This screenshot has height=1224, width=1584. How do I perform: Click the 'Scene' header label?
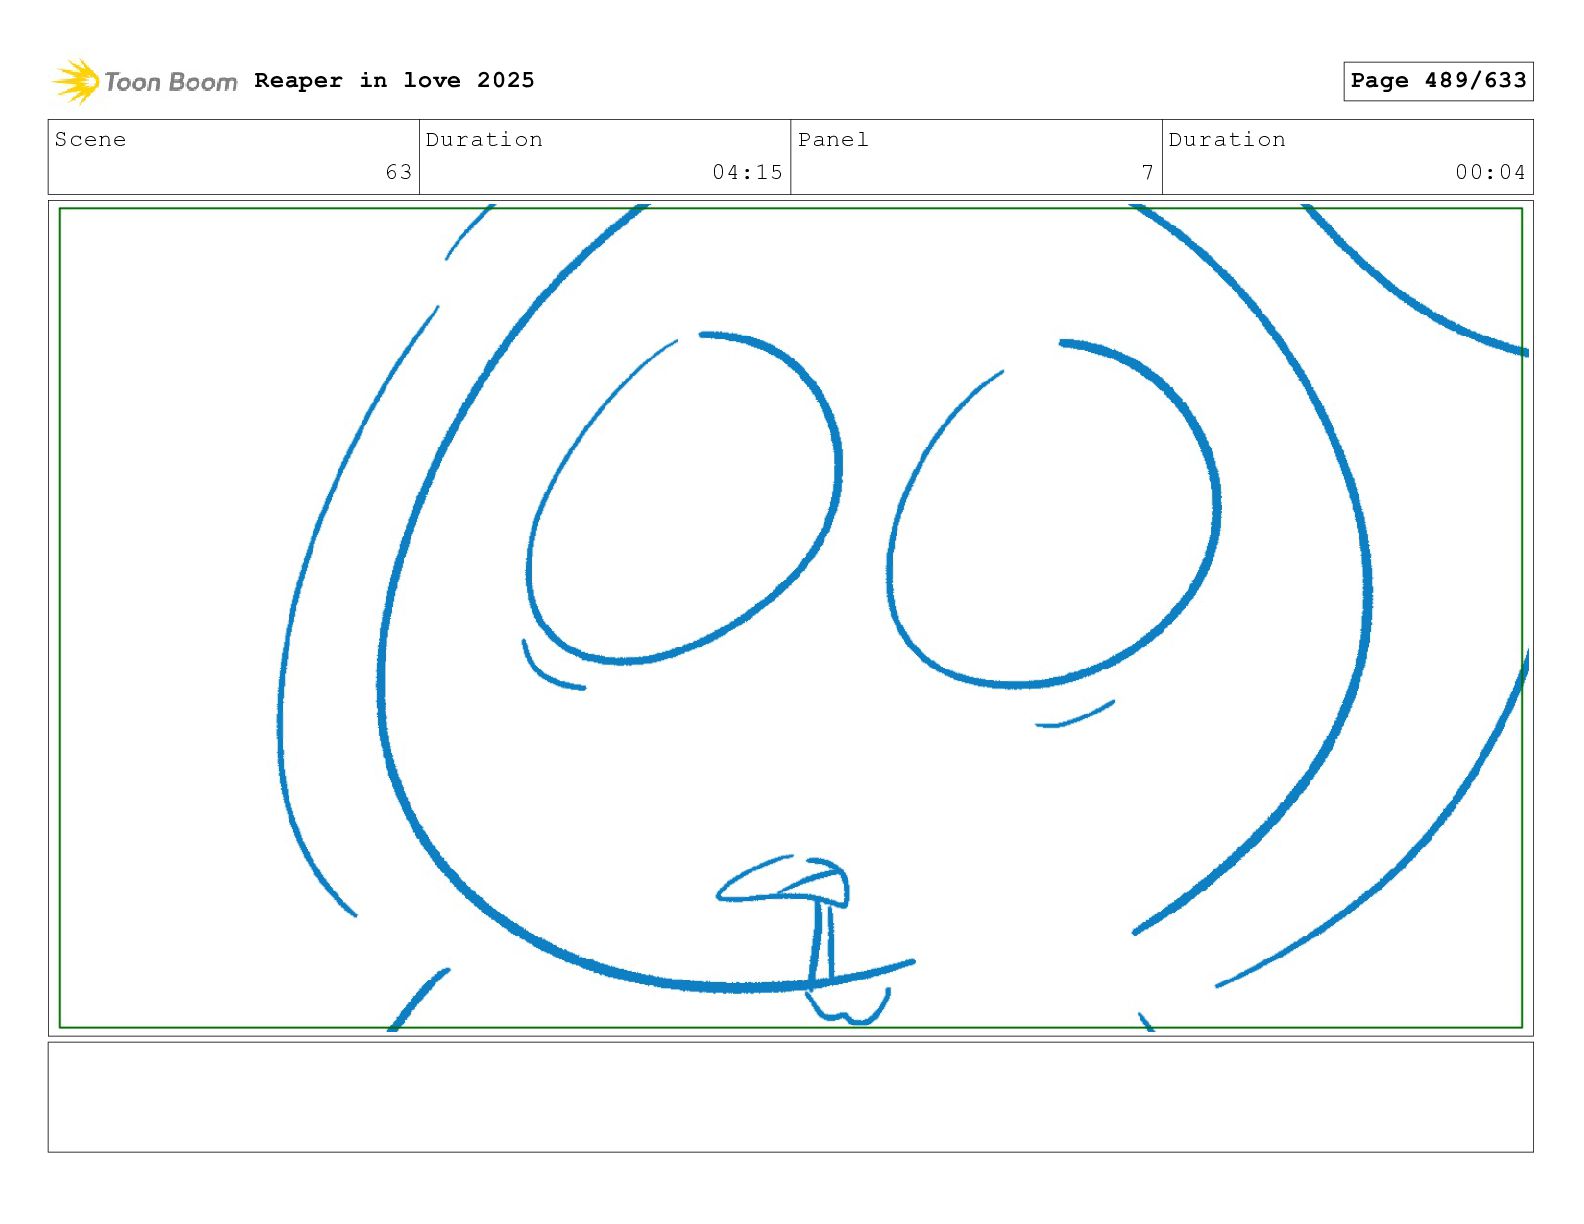click(90, 139)
